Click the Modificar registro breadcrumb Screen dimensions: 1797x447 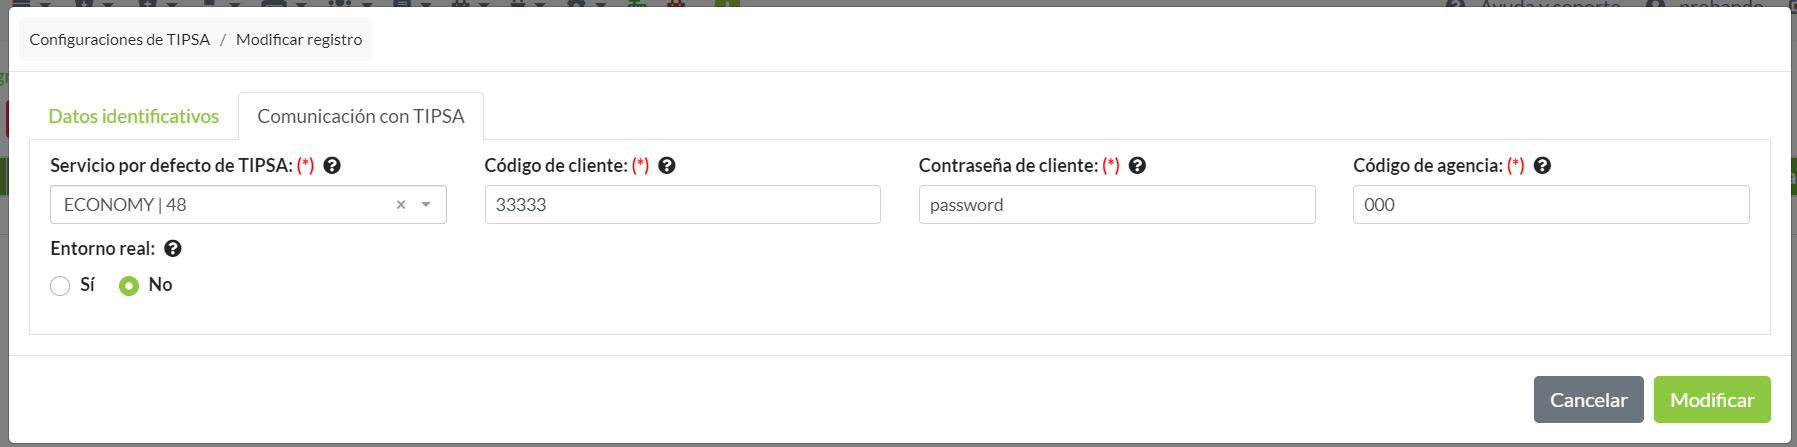(299, 40)
